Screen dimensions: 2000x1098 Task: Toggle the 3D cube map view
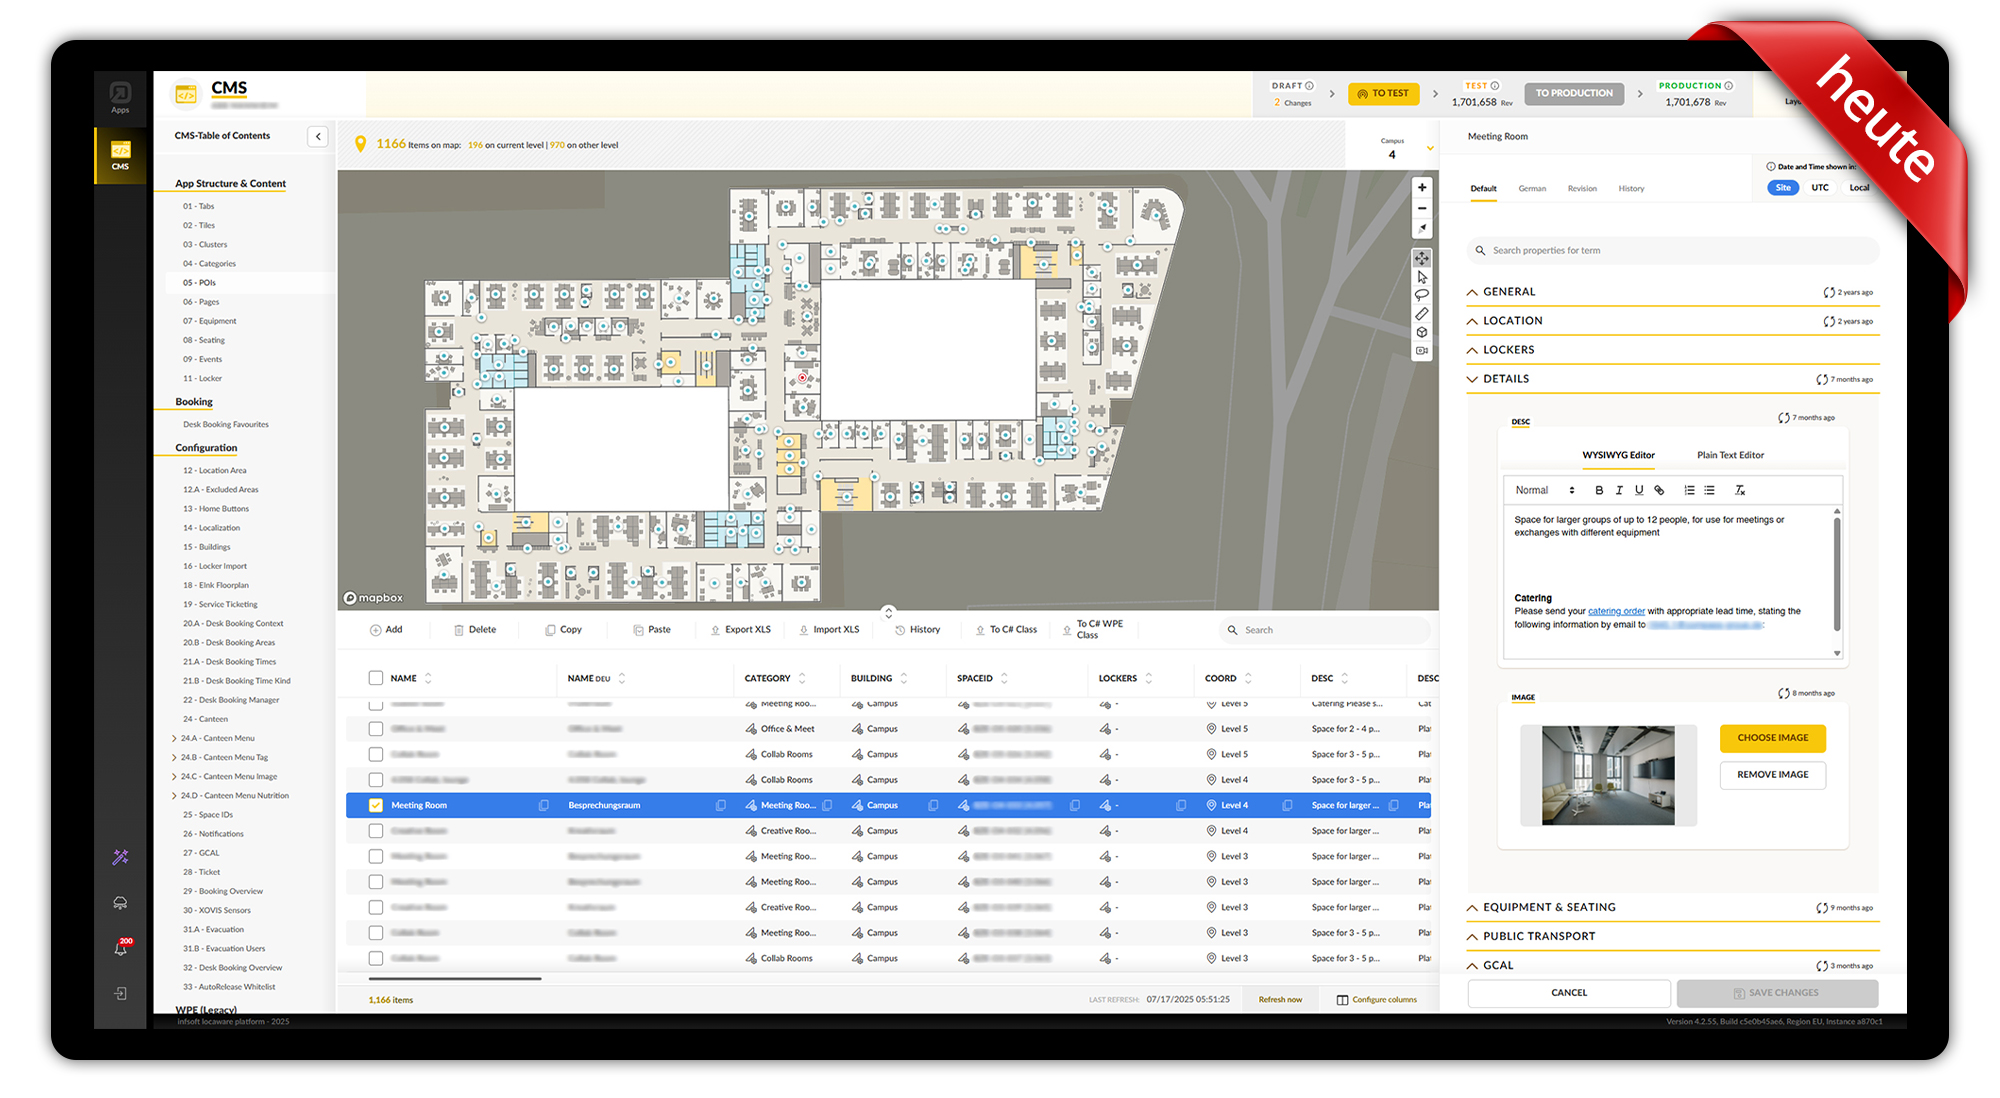pyautogui.click(x=1421, y=333)
